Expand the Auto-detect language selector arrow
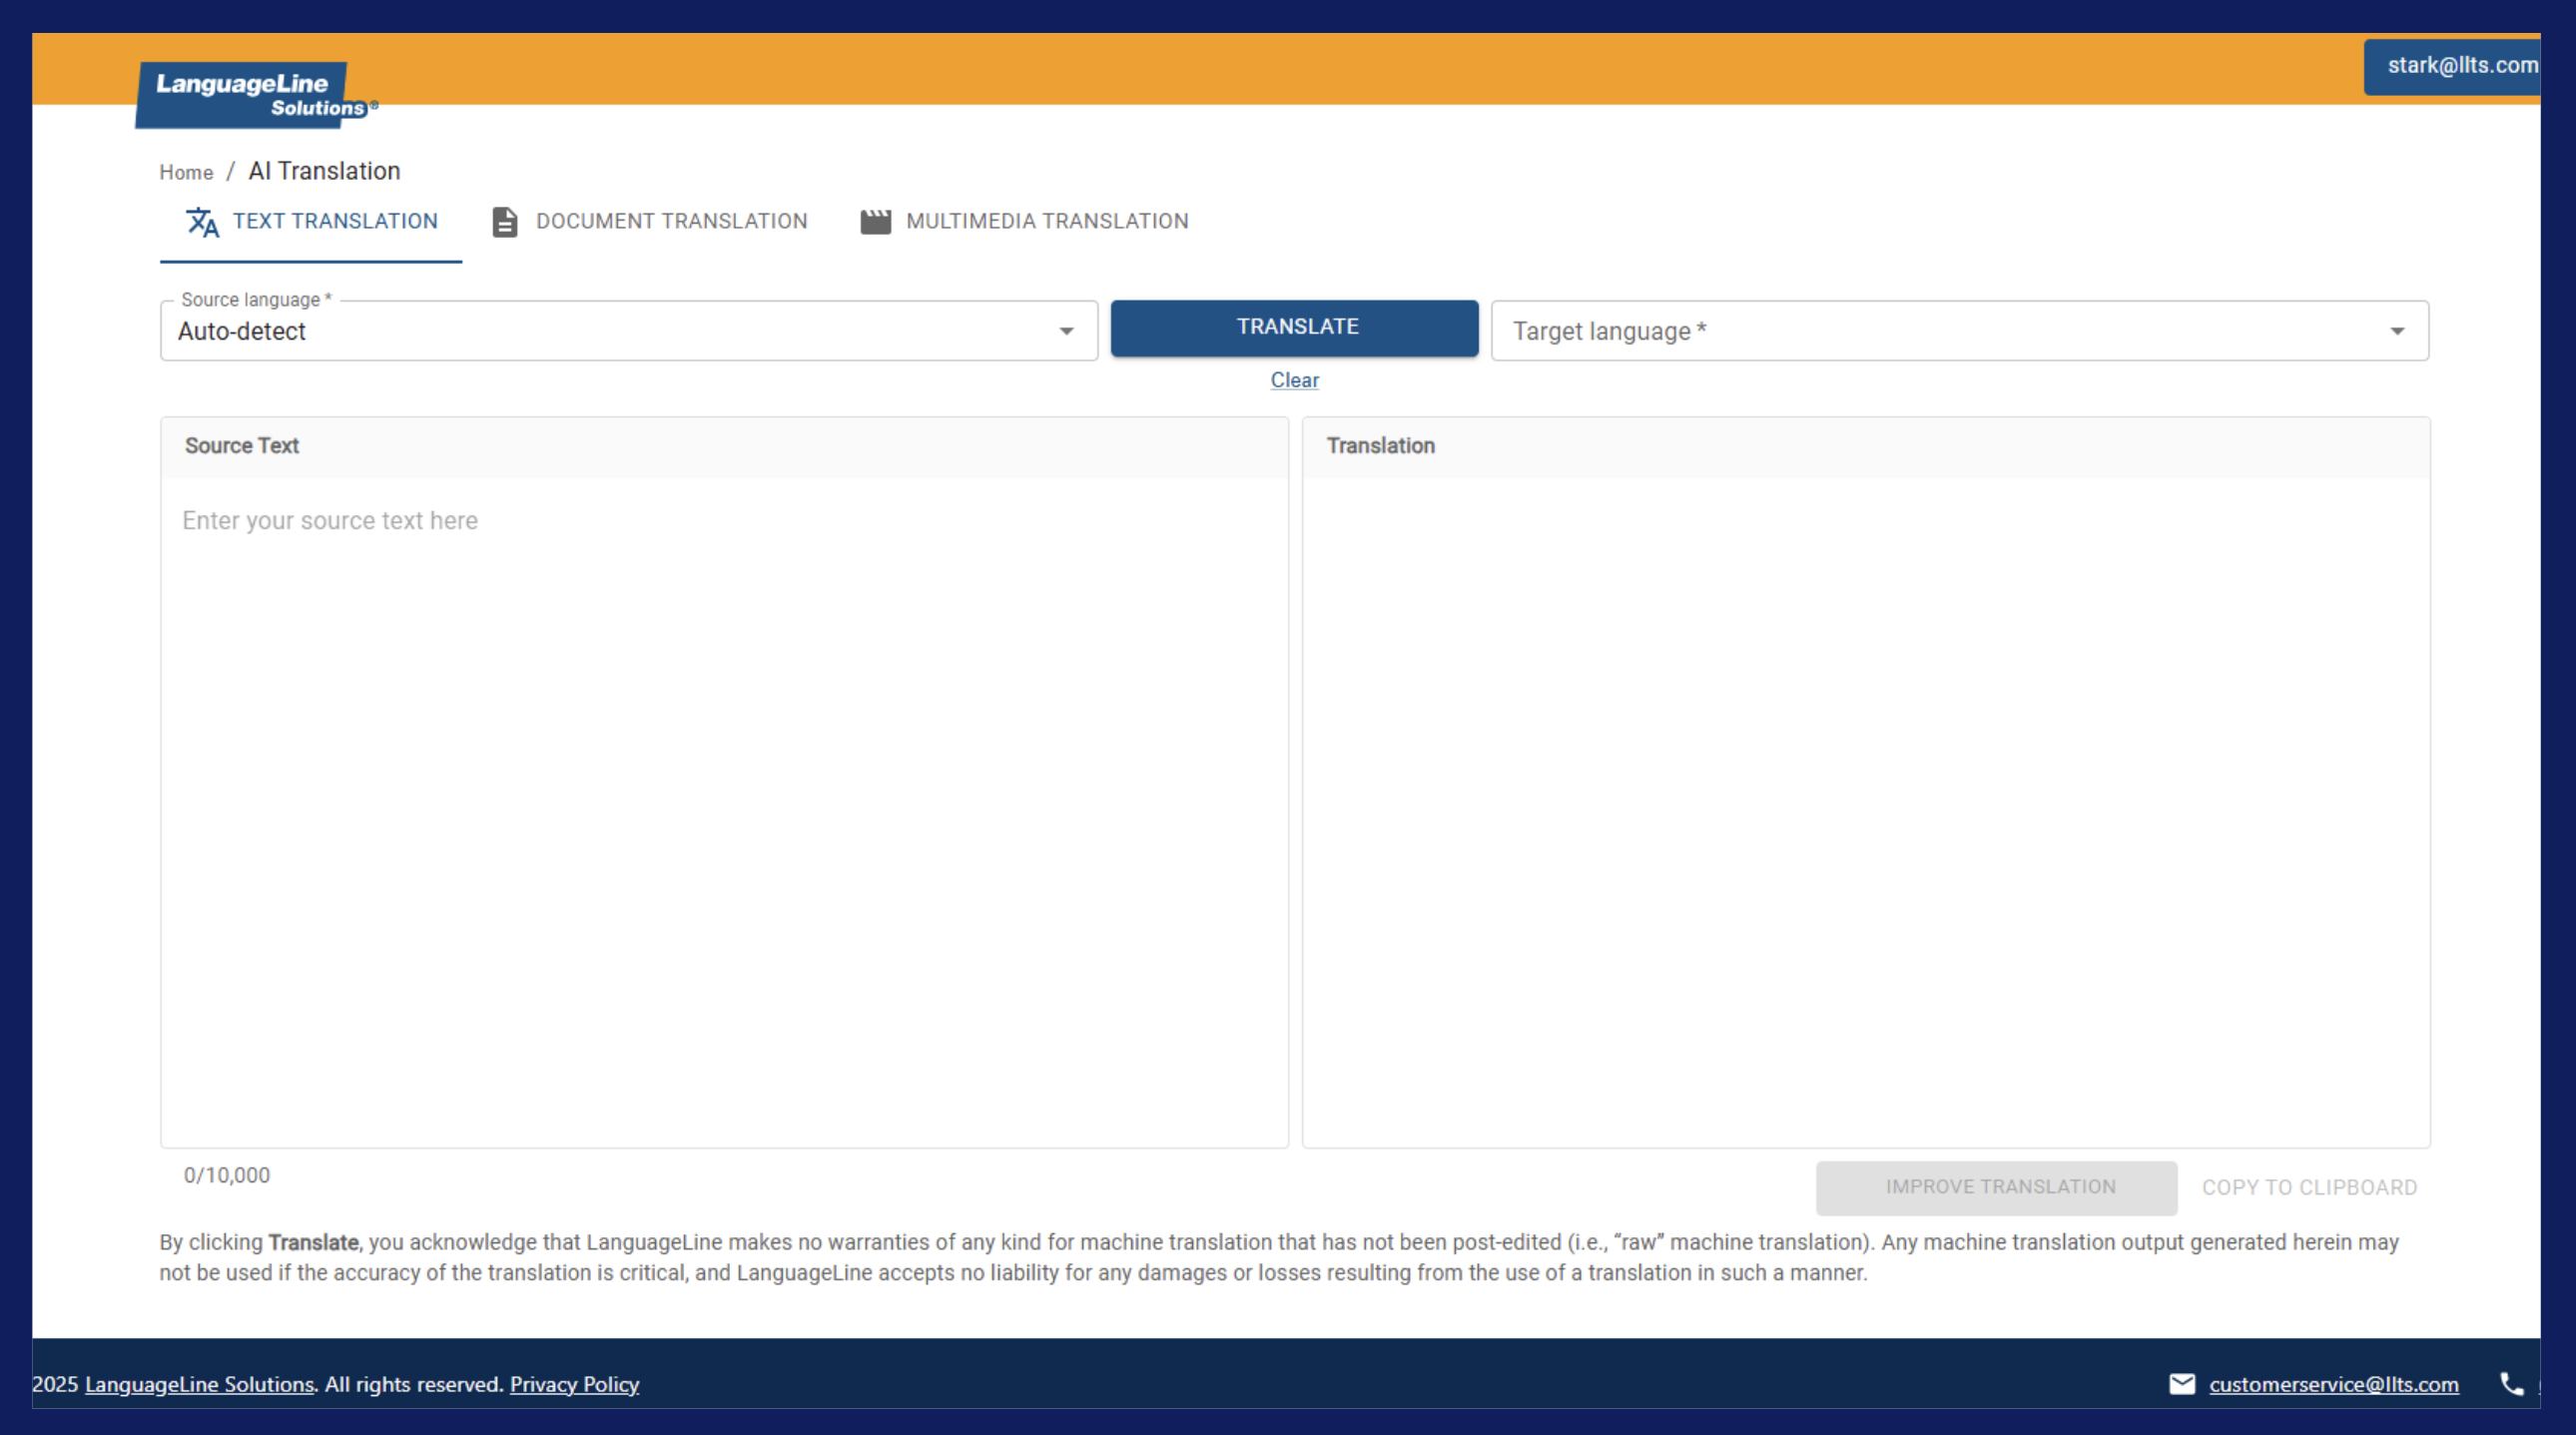This screenshot has width=2576, height=1435. (1066, 331)
